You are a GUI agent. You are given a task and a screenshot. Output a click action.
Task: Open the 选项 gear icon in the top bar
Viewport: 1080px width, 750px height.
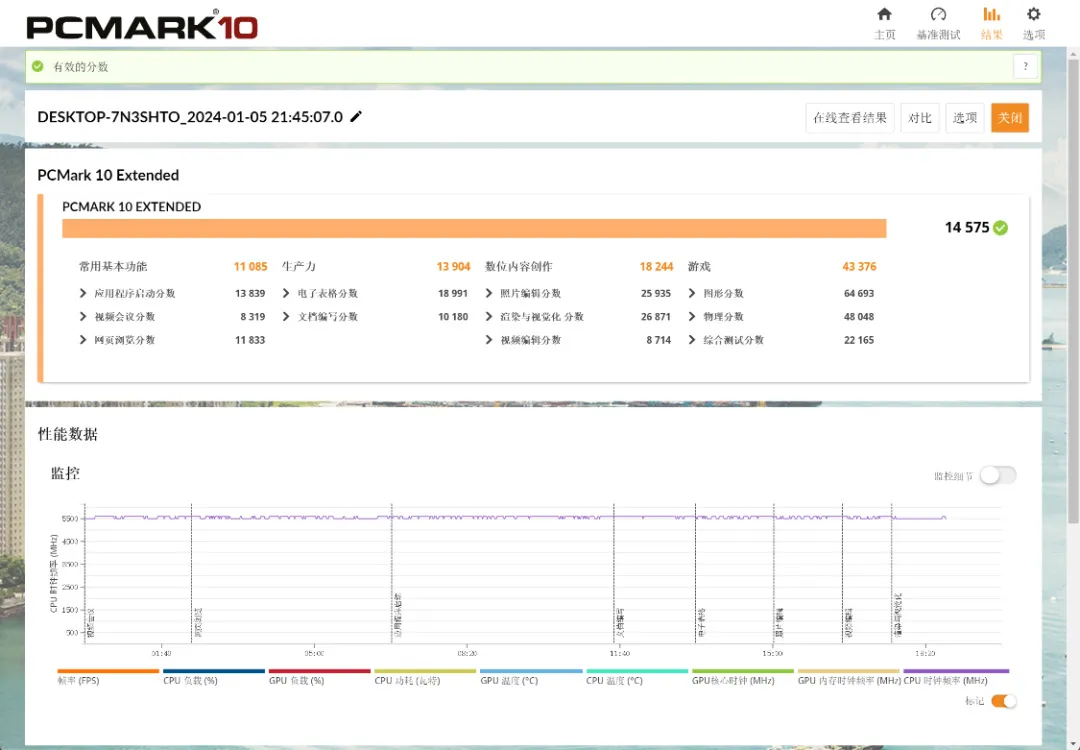(x=1033, y=14)
